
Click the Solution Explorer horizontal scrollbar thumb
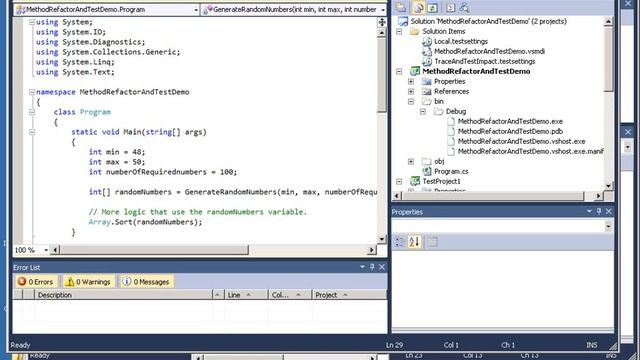pyautogui.click(x=493, y=196)
